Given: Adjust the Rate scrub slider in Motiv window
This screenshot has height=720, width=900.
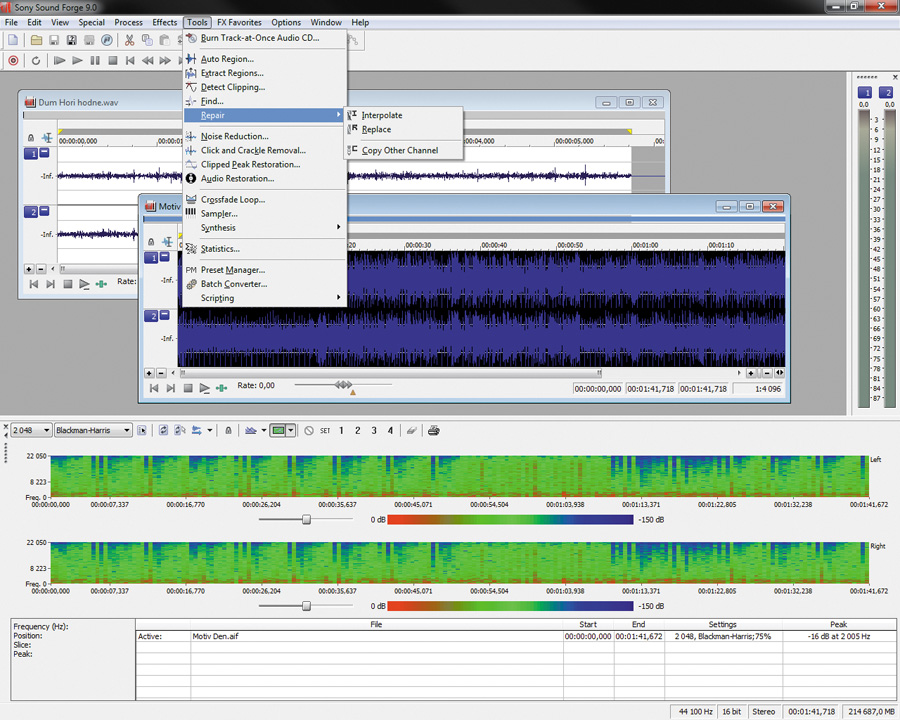Looking at the screenshot, I should coord(343,385).
